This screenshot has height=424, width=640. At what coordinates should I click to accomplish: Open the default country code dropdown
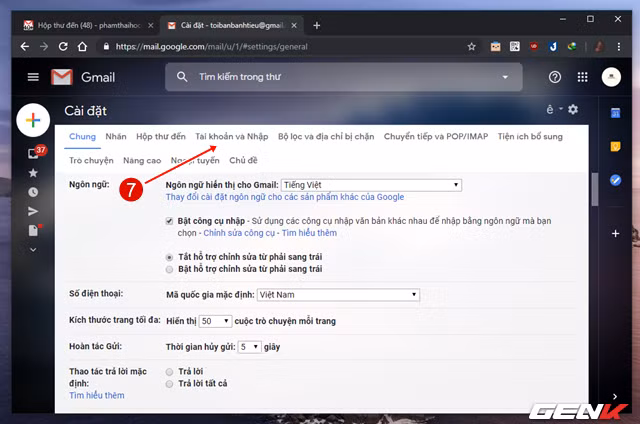pyautogui.click(x=337, y=294)
